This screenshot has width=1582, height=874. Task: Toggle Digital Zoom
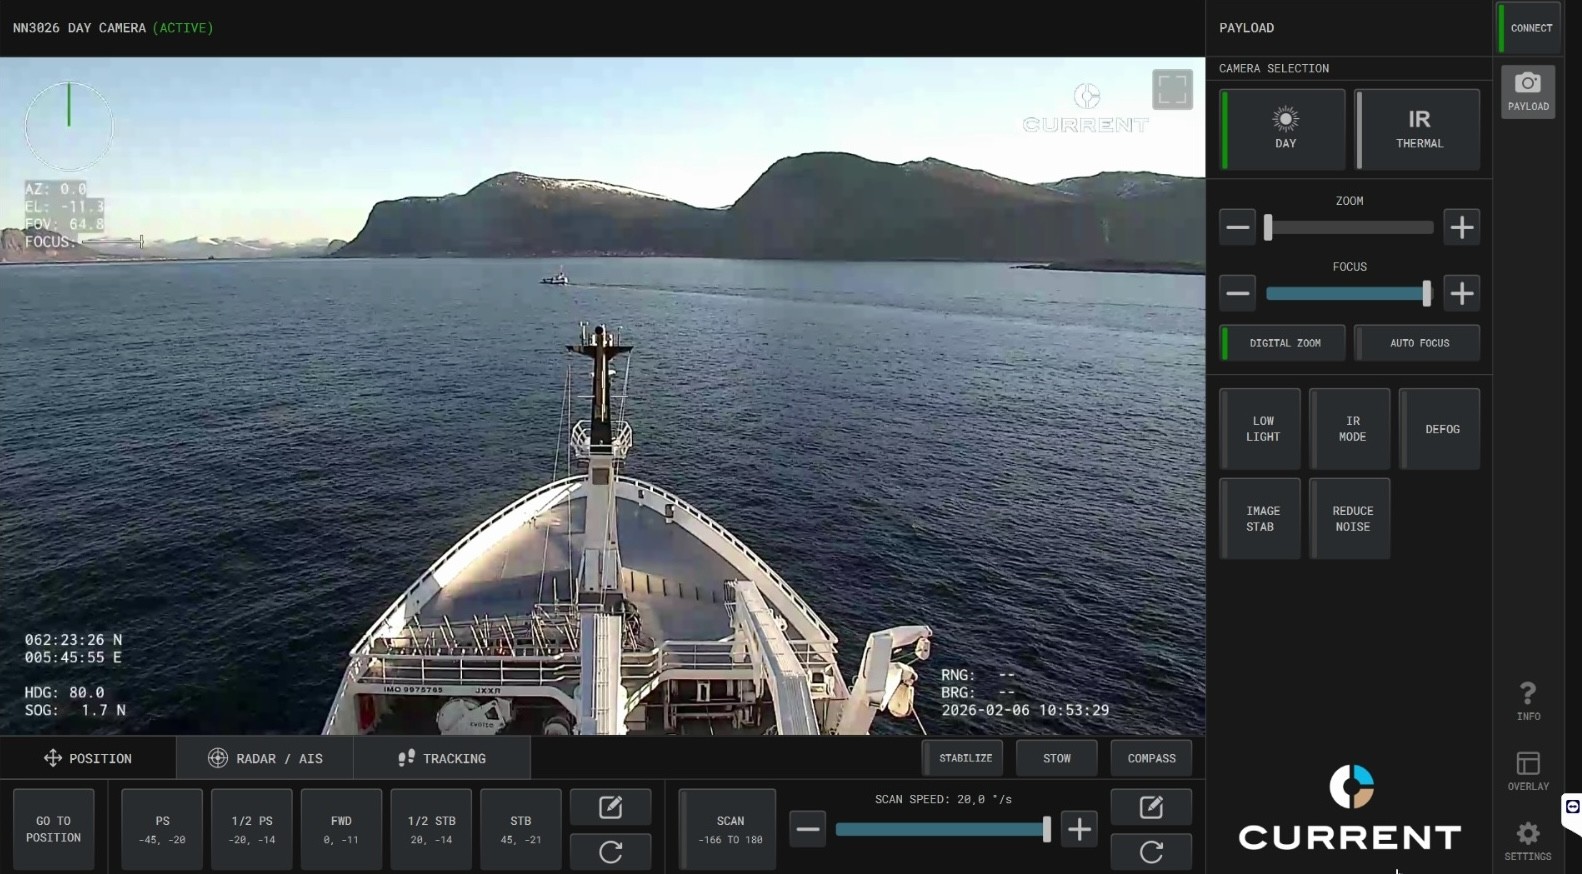1283,343
